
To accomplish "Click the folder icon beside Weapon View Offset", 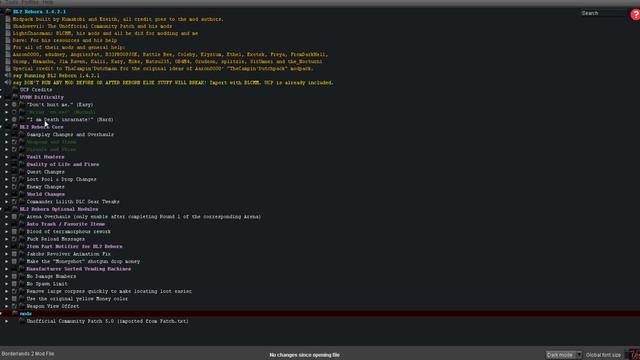I will (x=22, y=306).
